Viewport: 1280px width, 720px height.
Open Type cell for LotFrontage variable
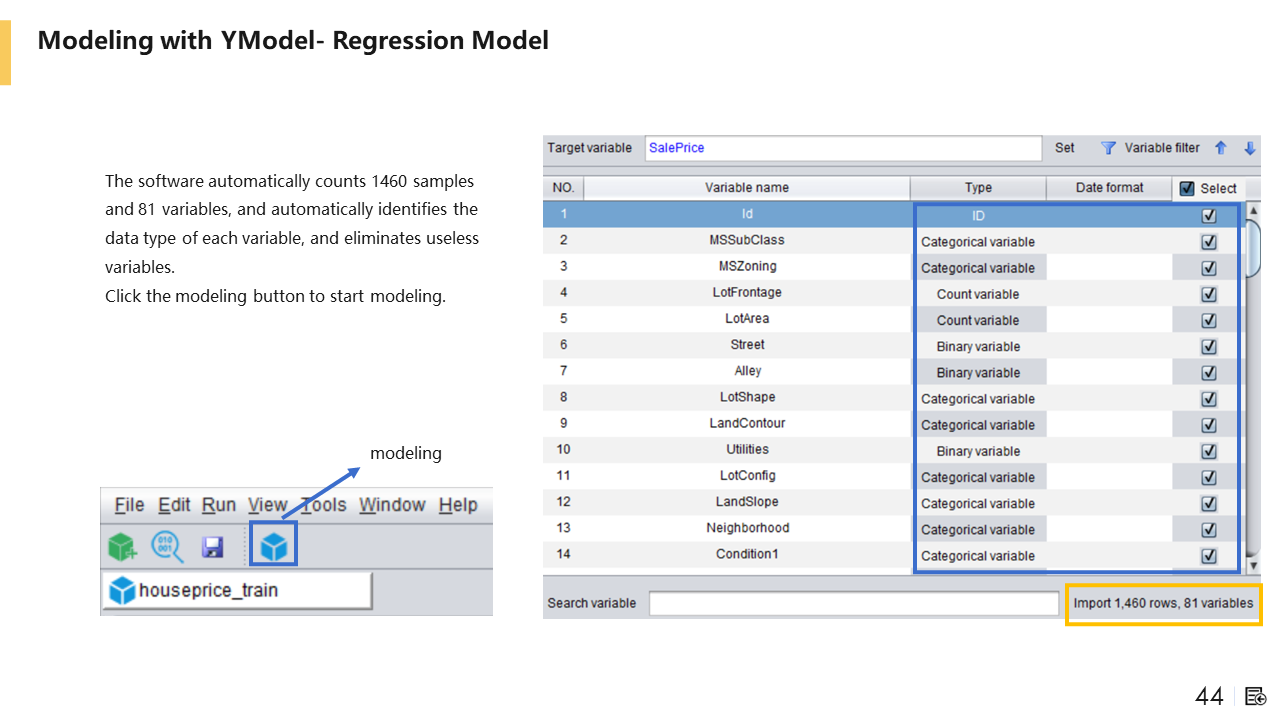pyautogui.click(x=978, y=294)
